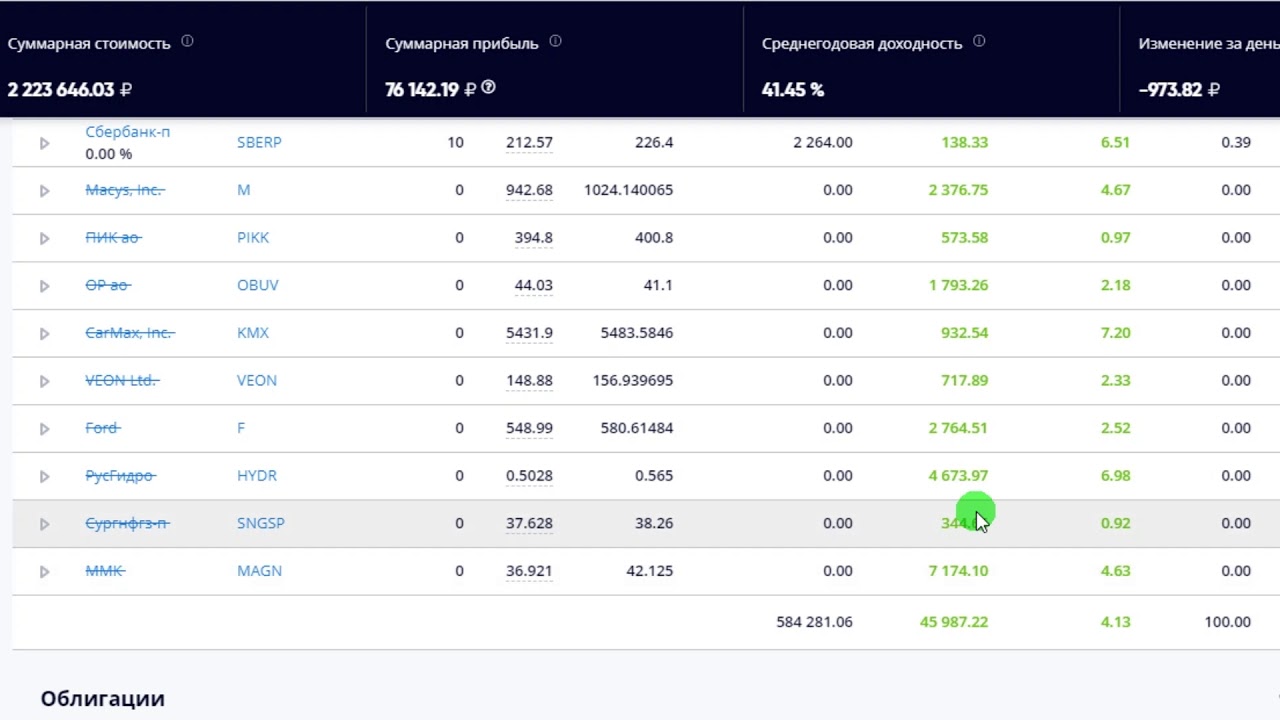The image size is (1280, 720).
Task: Click the SNGSP ticker
Action: [261, 523]
